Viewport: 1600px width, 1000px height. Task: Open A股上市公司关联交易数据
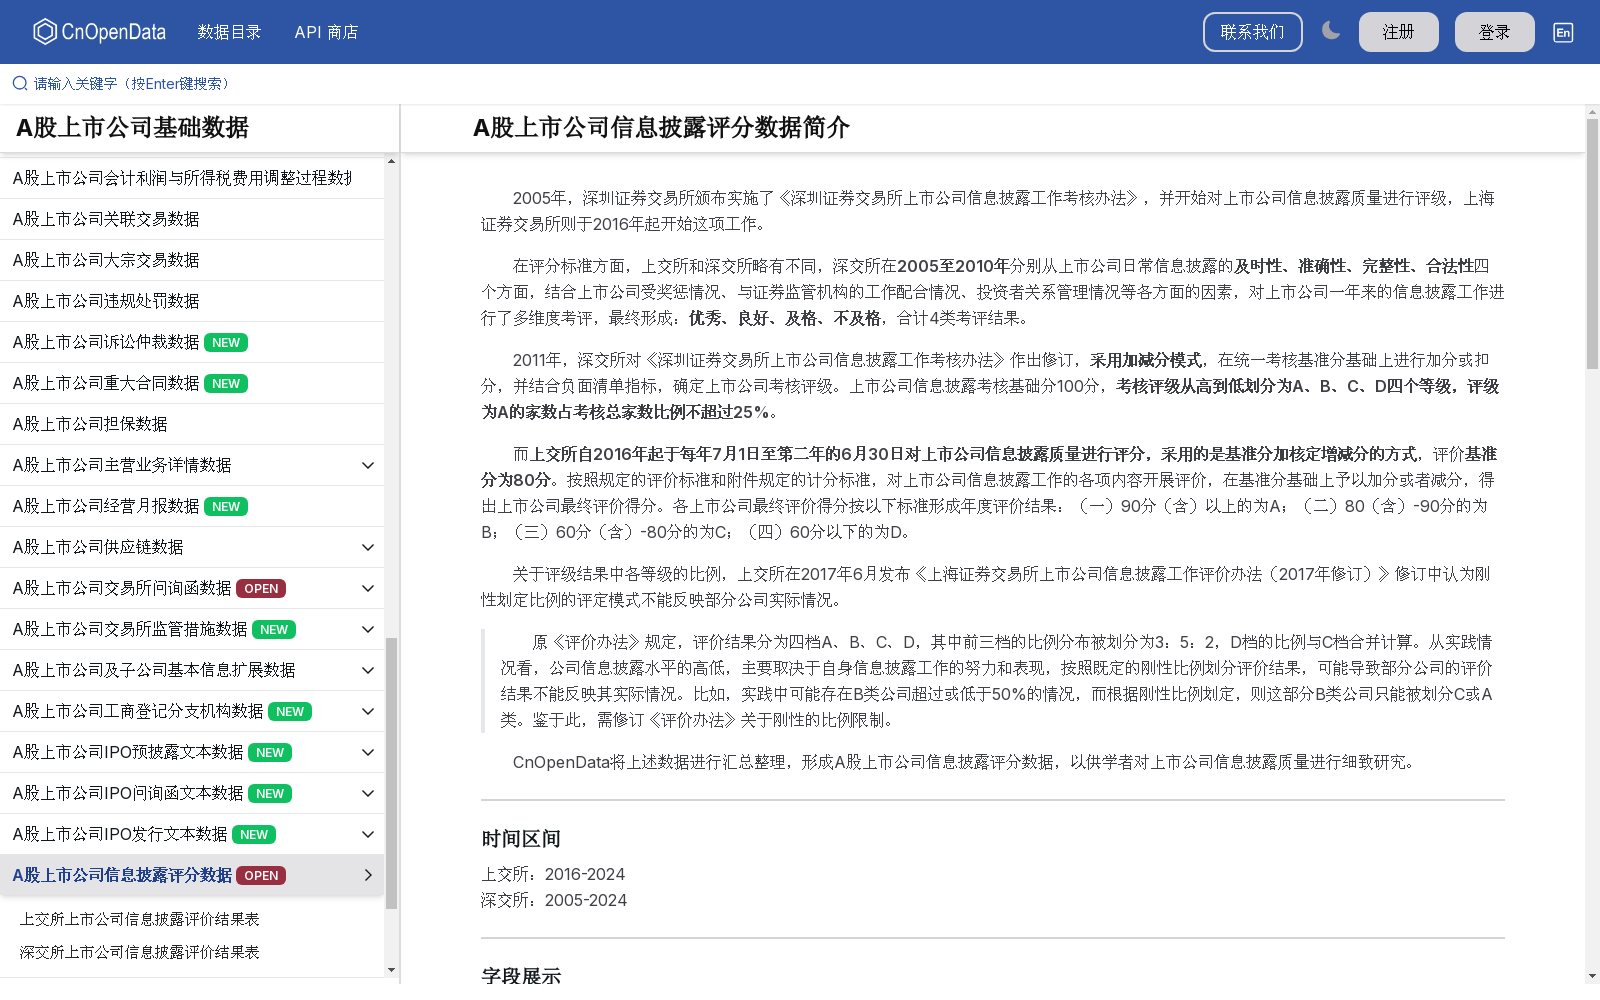click(192, 219)
